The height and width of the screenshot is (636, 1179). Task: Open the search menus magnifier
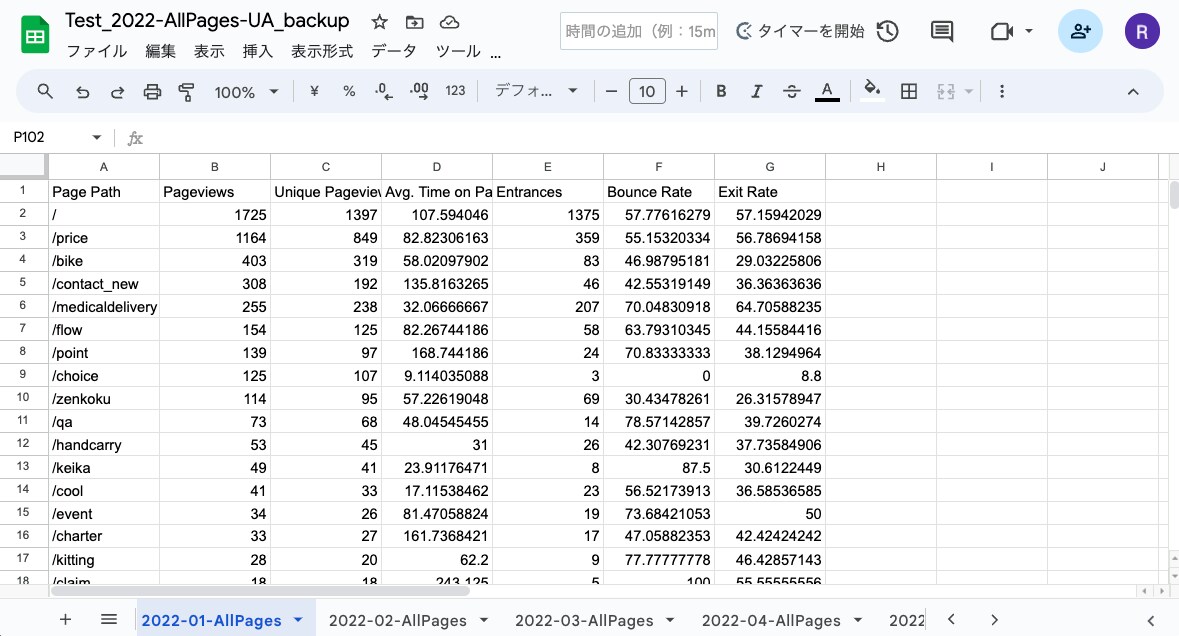tap(45, 92)
